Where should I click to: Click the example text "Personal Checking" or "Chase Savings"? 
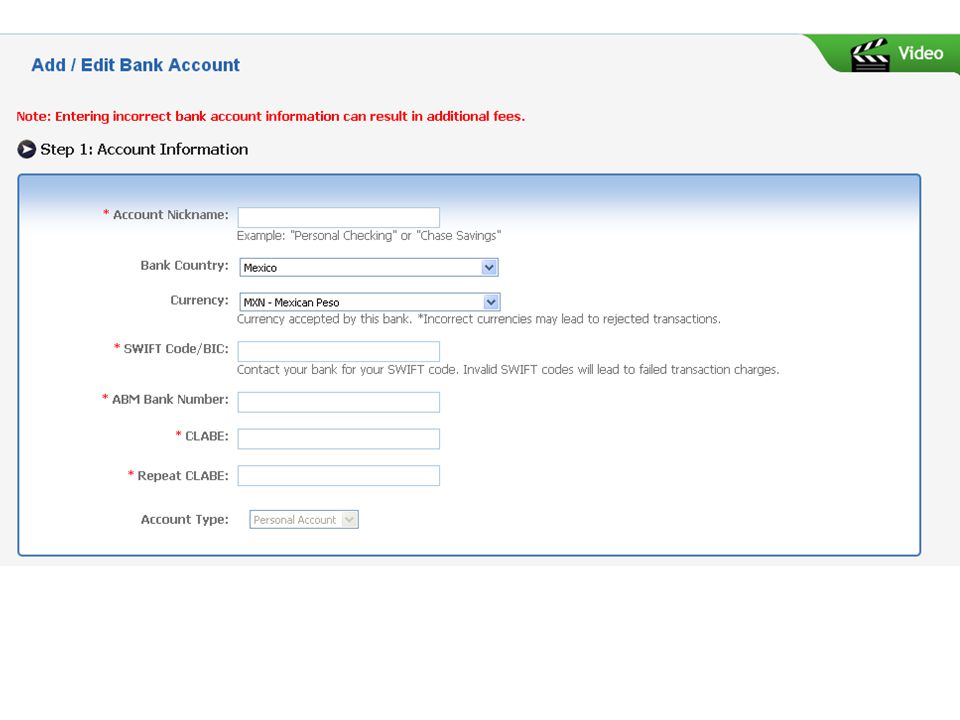click(369, 236)
